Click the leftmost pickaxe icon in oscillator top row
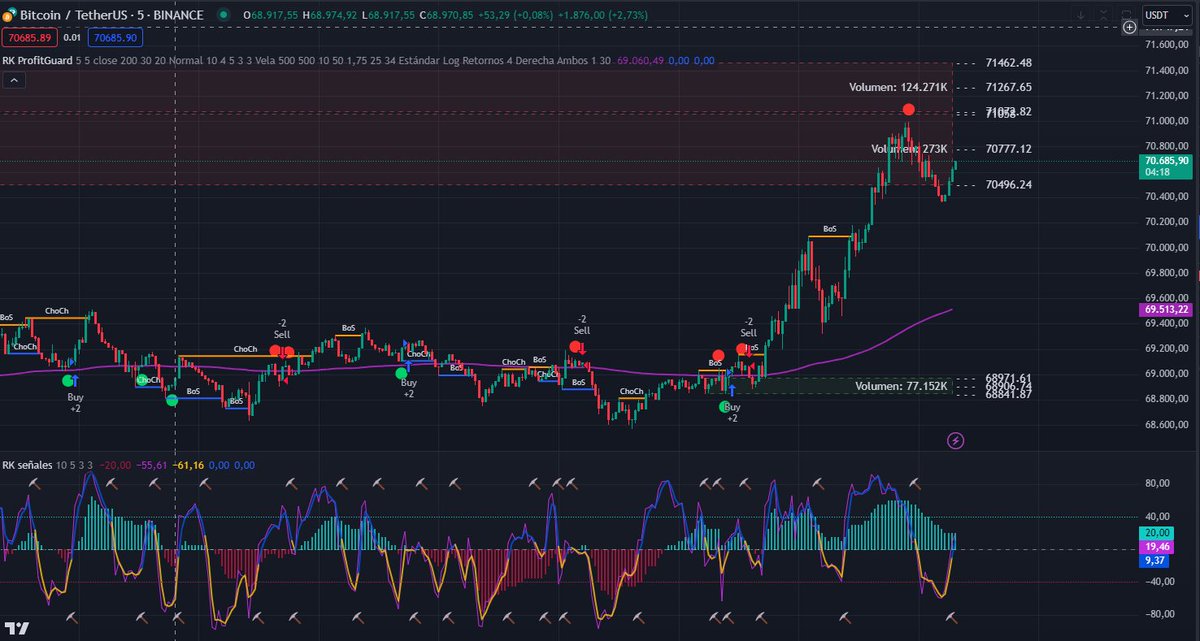This screenshot has height=641, width=1200. coord(33,483)
